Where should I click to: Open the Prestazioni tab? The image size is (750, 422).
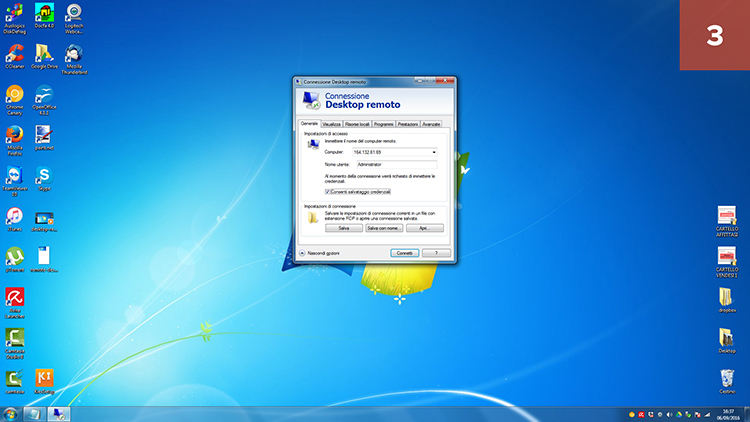point(407,124)
